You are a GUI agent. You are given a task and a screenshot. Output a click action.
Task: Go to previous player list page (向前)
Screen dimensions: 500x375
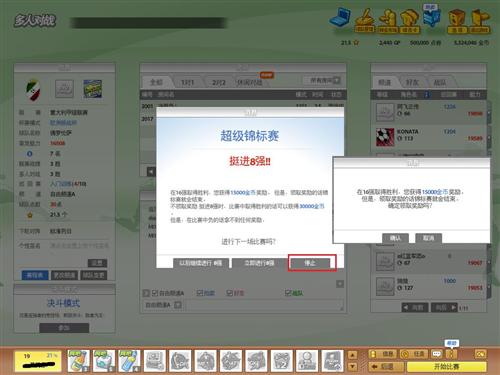pos(415,308)
